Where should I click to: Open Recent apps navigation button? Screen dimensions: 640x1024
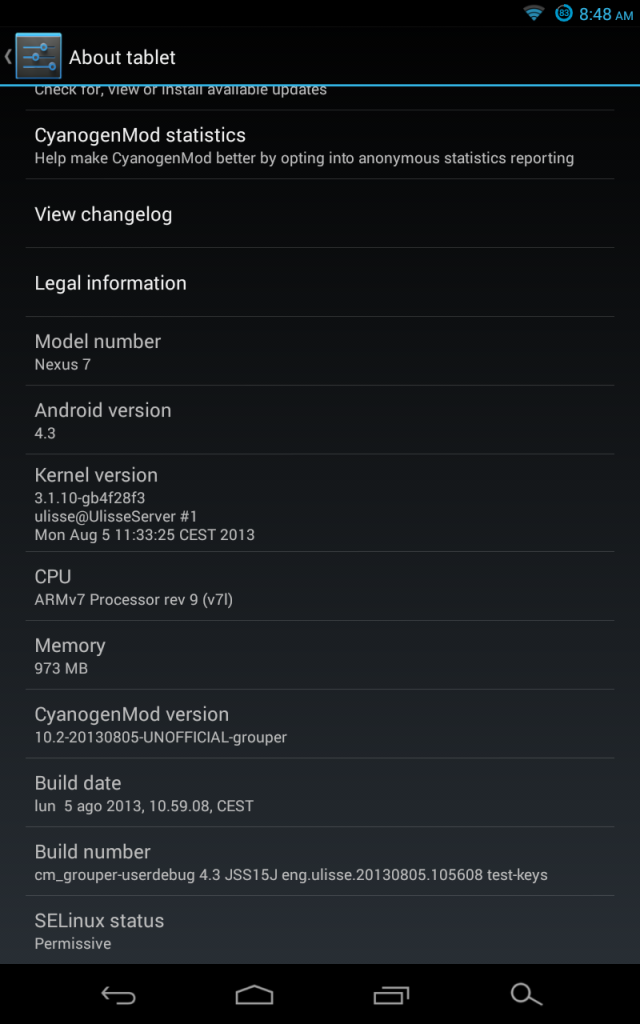(x=391, y=995)
